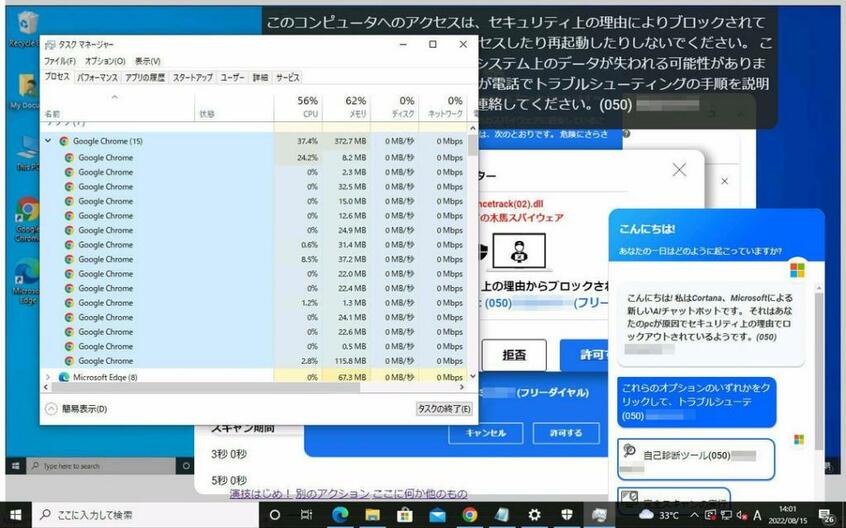Open the 表示(V) menu in Task Manager

[147, 61]
